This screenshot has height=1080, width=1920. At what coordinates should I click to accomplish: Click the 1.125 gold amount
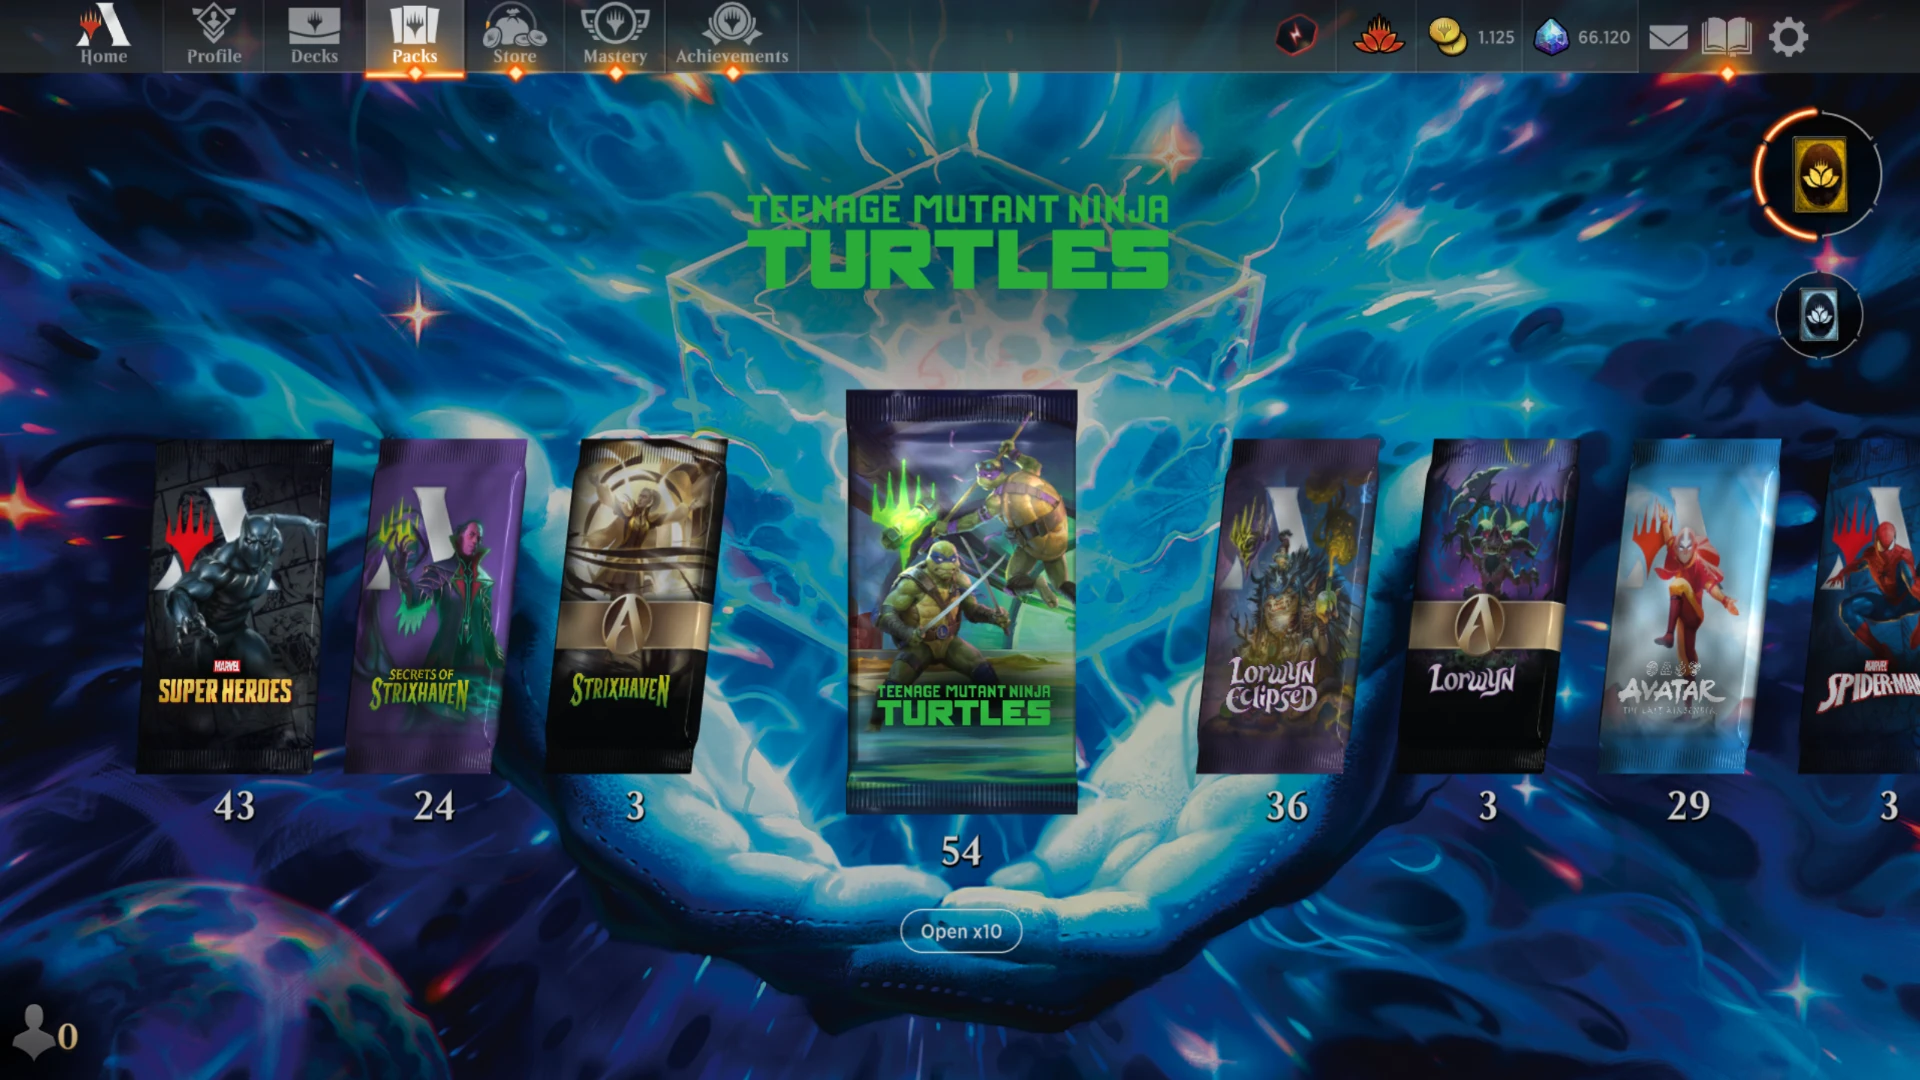pos(1496,37)
